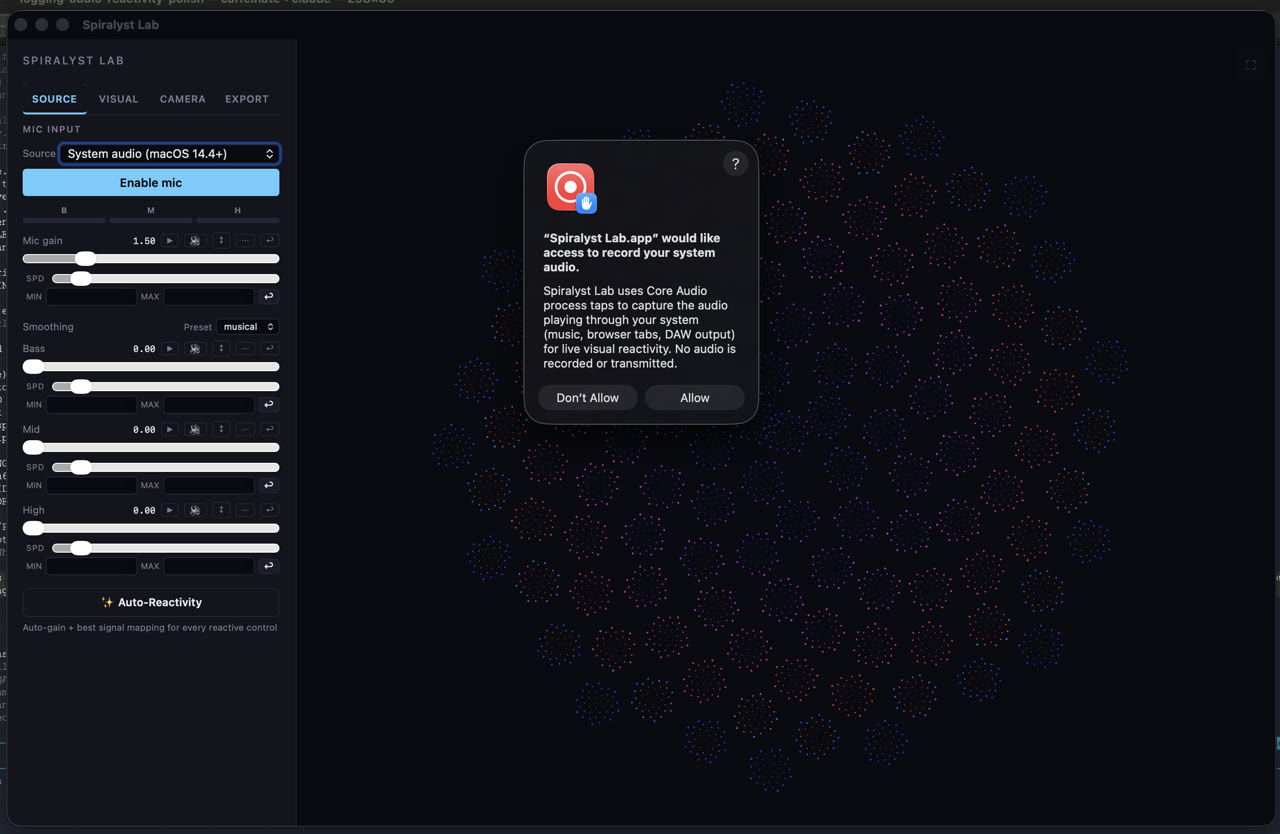This screenshot has width=1280, height=834.
Task: Click the speaker icon in Mic gain row
Action: coord(195,241)
